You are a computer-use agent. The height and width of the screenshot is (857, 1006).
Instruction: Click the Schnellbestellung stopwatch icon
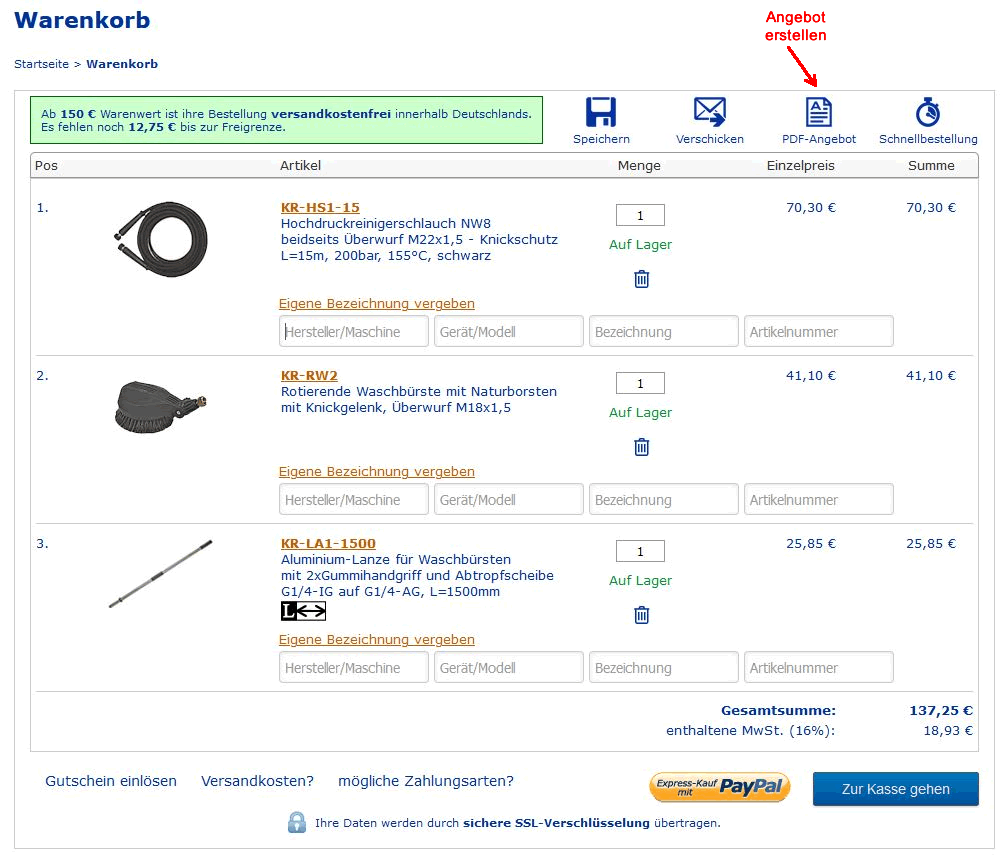(x=927, y=112)
